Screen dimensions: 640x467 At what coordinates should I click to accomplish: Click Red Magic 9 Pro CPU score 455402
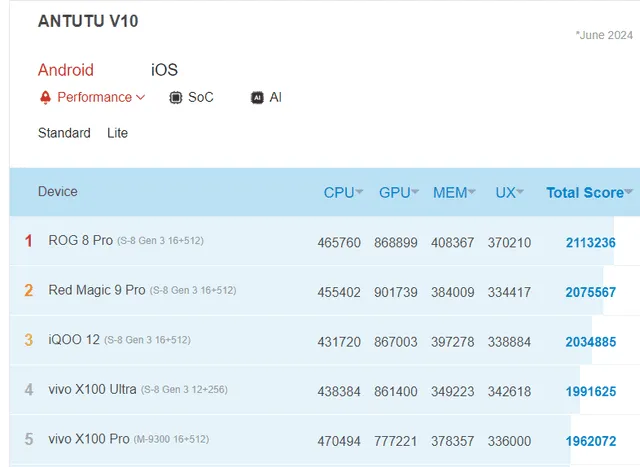click(x=339, y=292)
